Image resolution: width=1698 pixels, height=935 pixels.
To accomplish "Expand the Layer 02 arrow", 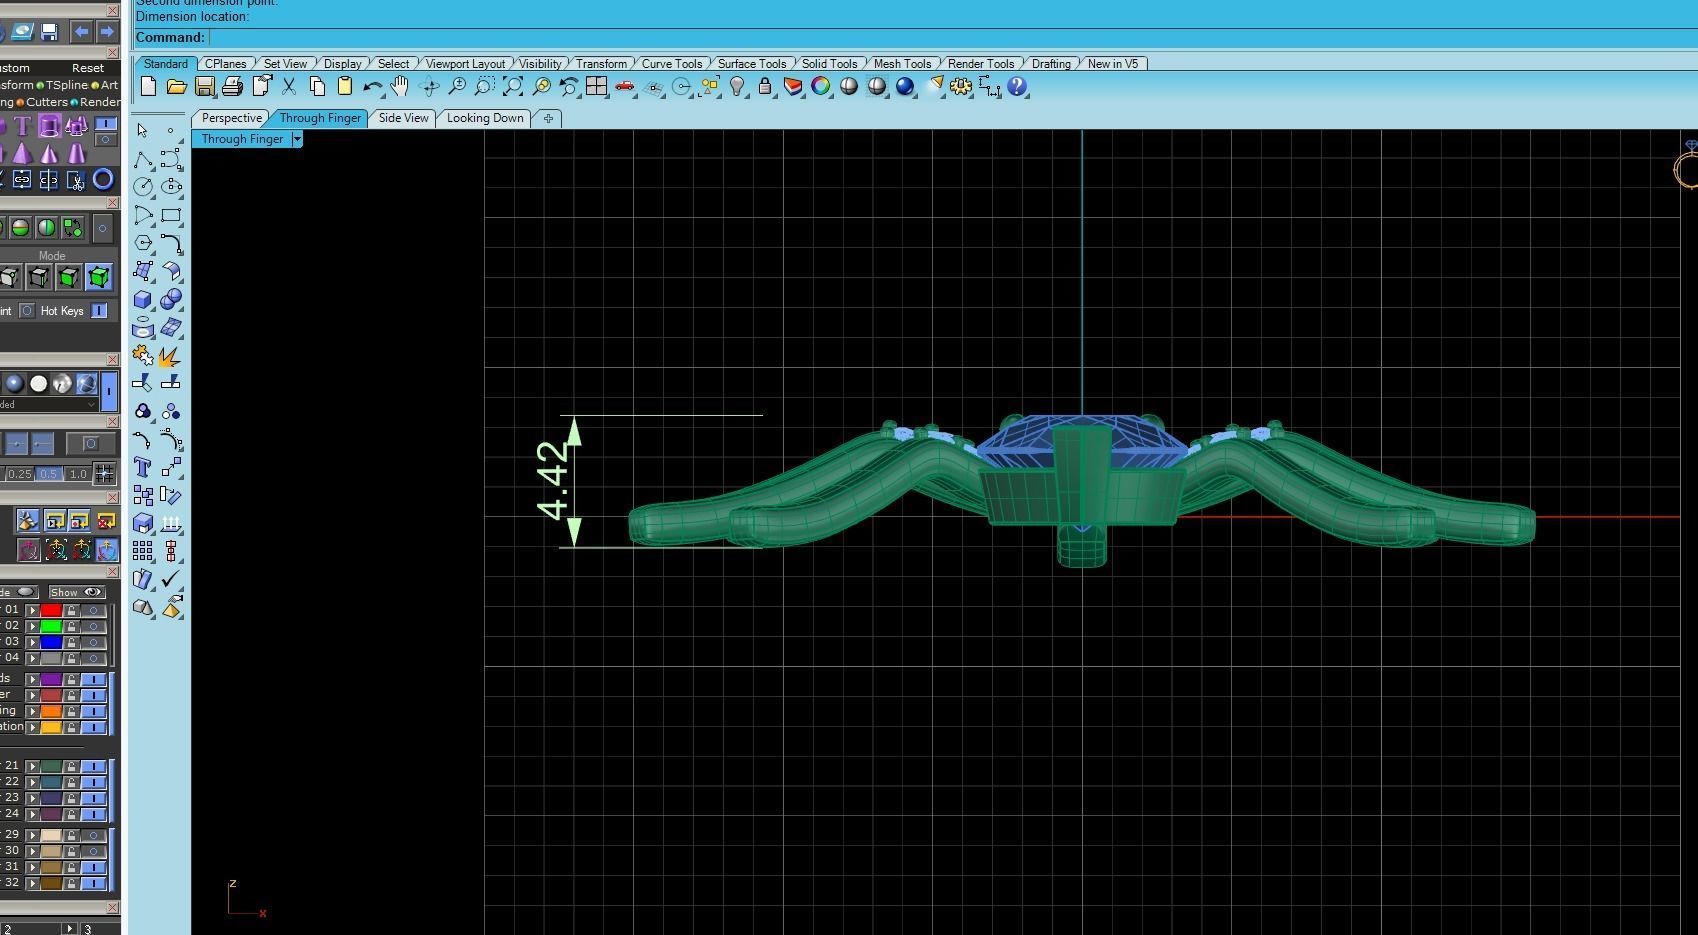I will click(32, 626).
